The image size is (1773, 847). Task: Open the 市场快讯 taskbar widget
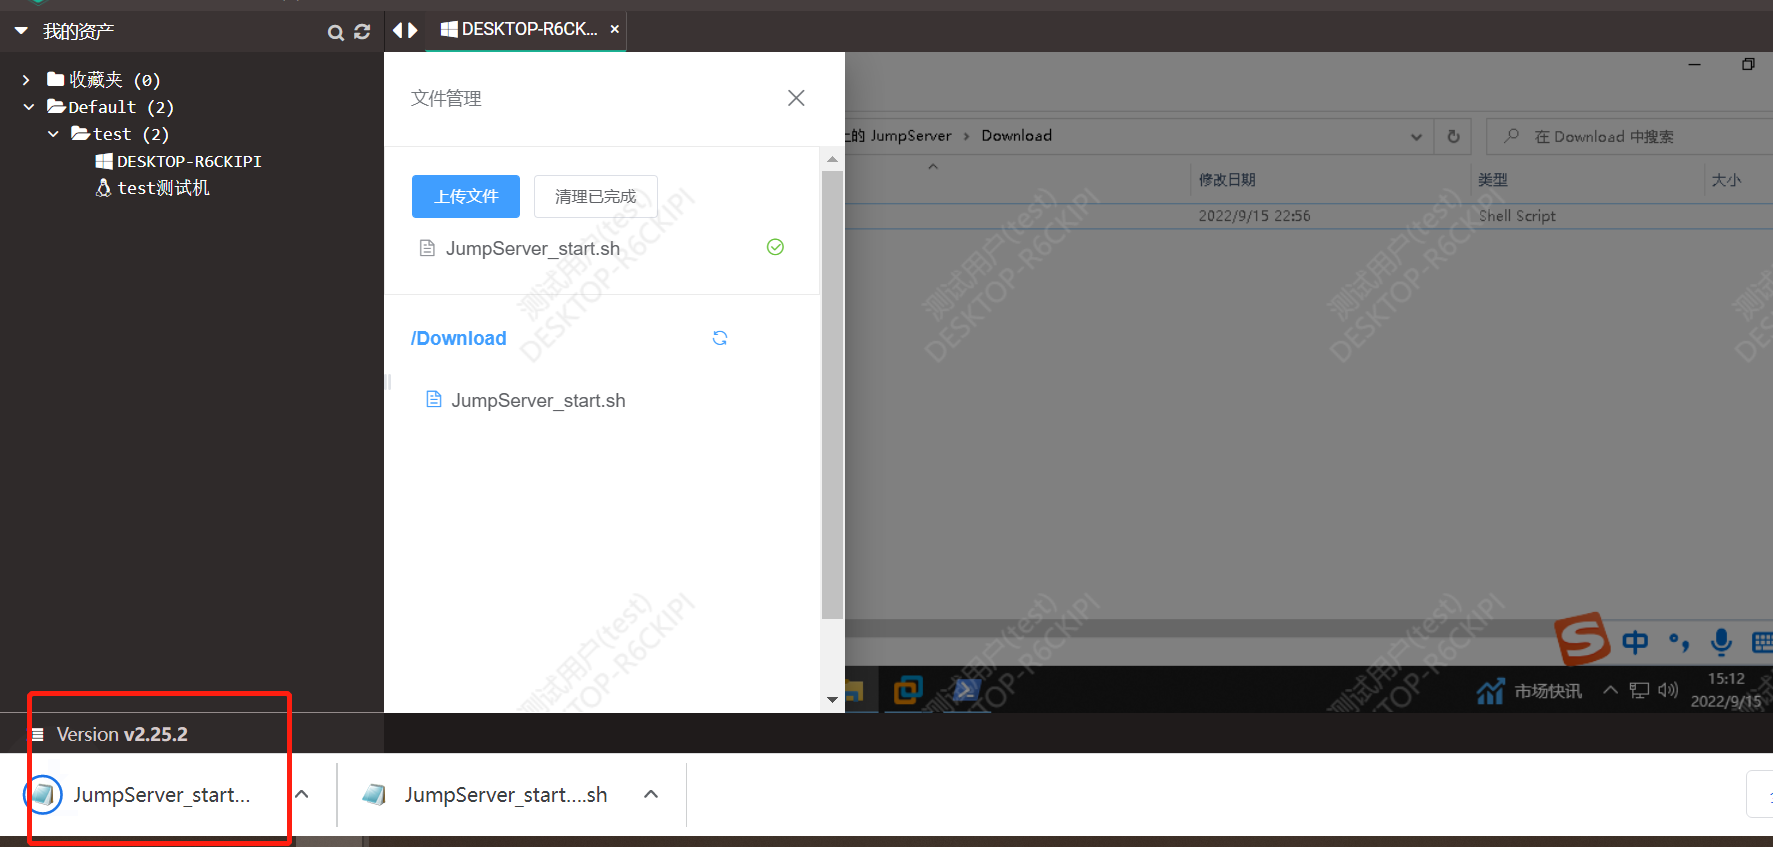click(1530, 691)
